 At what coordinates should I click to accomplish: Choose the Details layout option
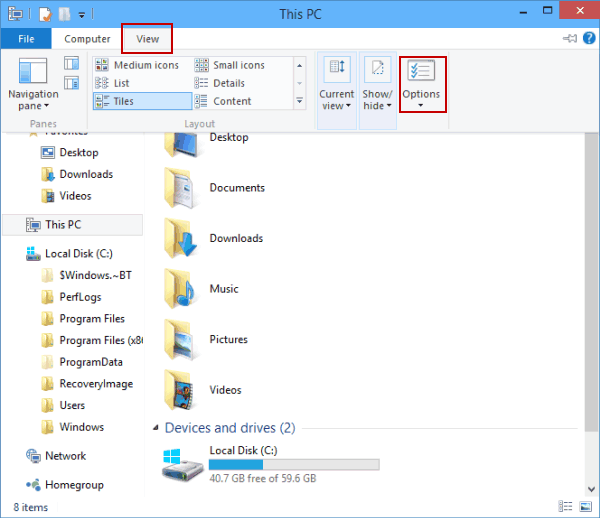point(228,84)
